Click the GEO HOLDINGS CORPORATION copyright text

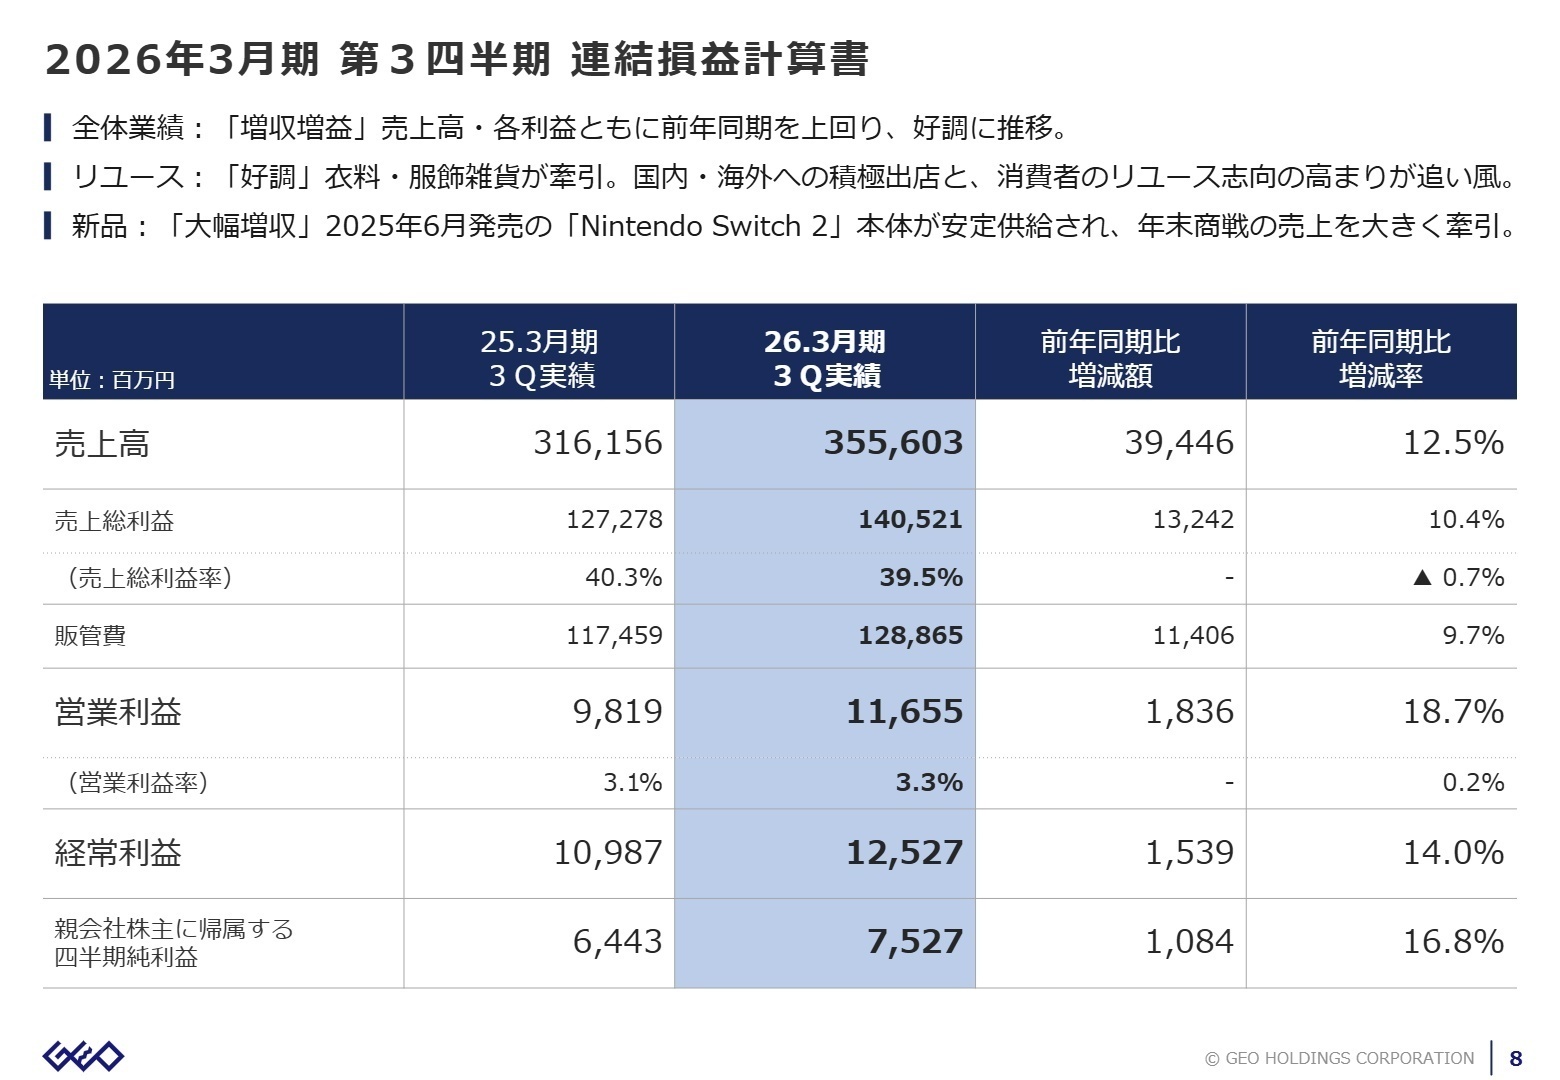point(1340,1057)
